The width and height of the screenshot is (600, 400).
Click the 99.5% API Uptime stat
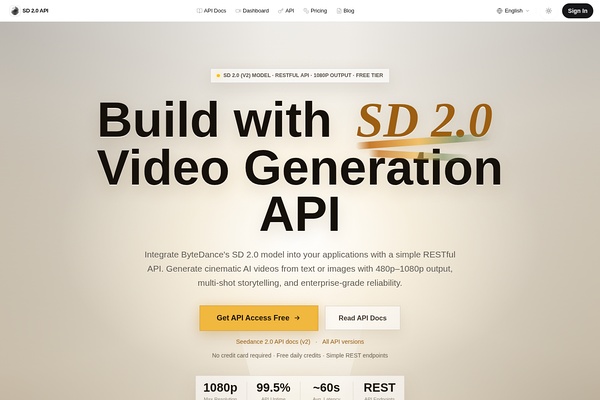point(273,390)
